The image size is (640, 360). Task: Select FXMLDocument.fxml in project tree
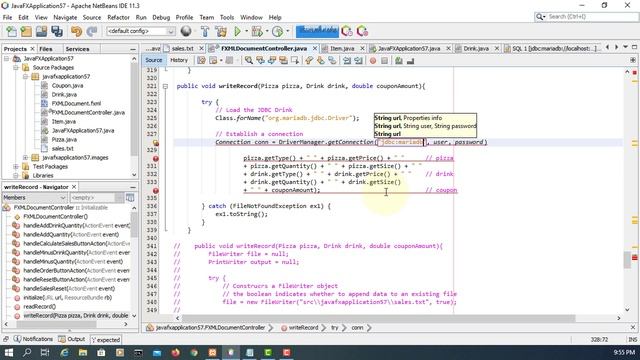(x=76, y=104)
